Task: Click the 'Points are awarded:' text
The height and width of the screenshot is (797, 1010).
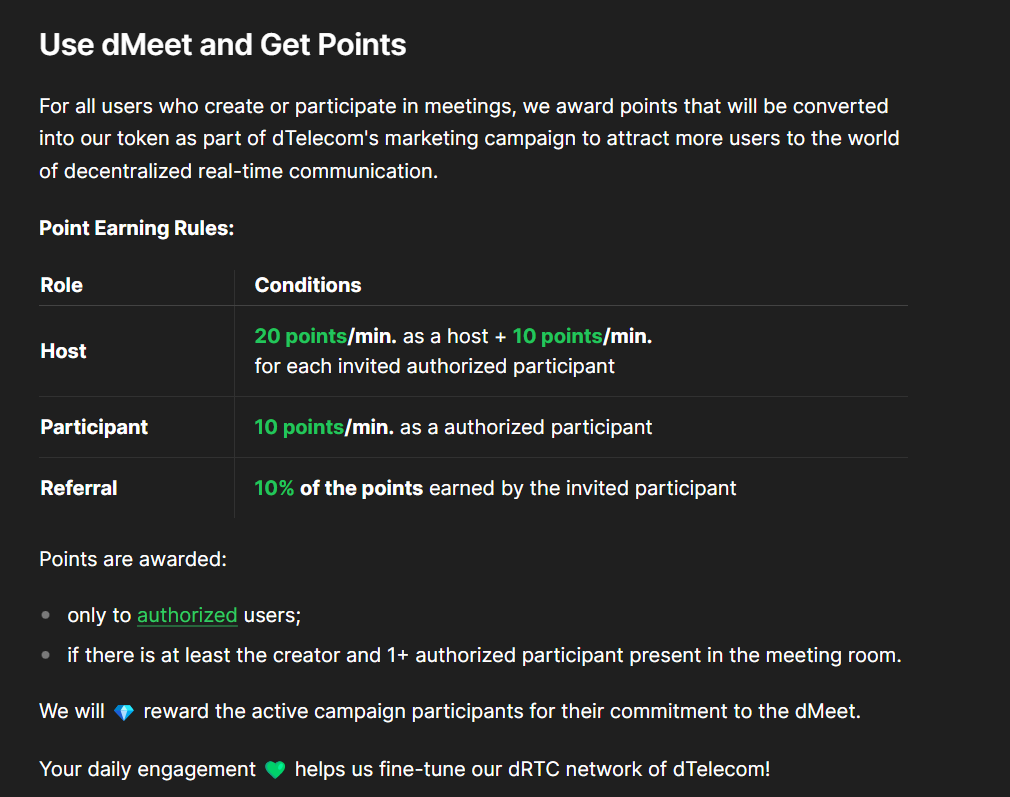Action: pos(133,559)
